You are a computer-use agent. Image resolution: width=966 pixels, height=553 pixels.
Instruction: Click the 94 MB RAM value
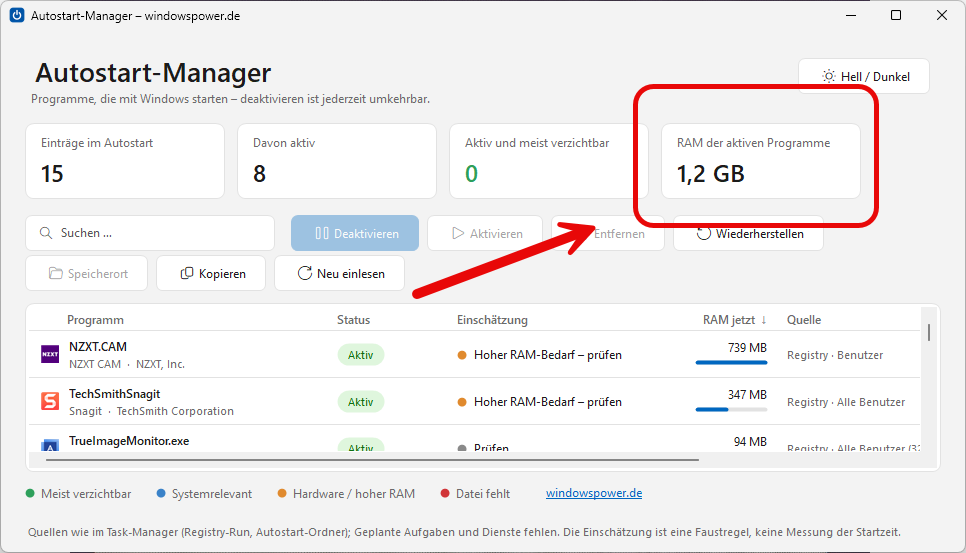(x=750, y=442)
